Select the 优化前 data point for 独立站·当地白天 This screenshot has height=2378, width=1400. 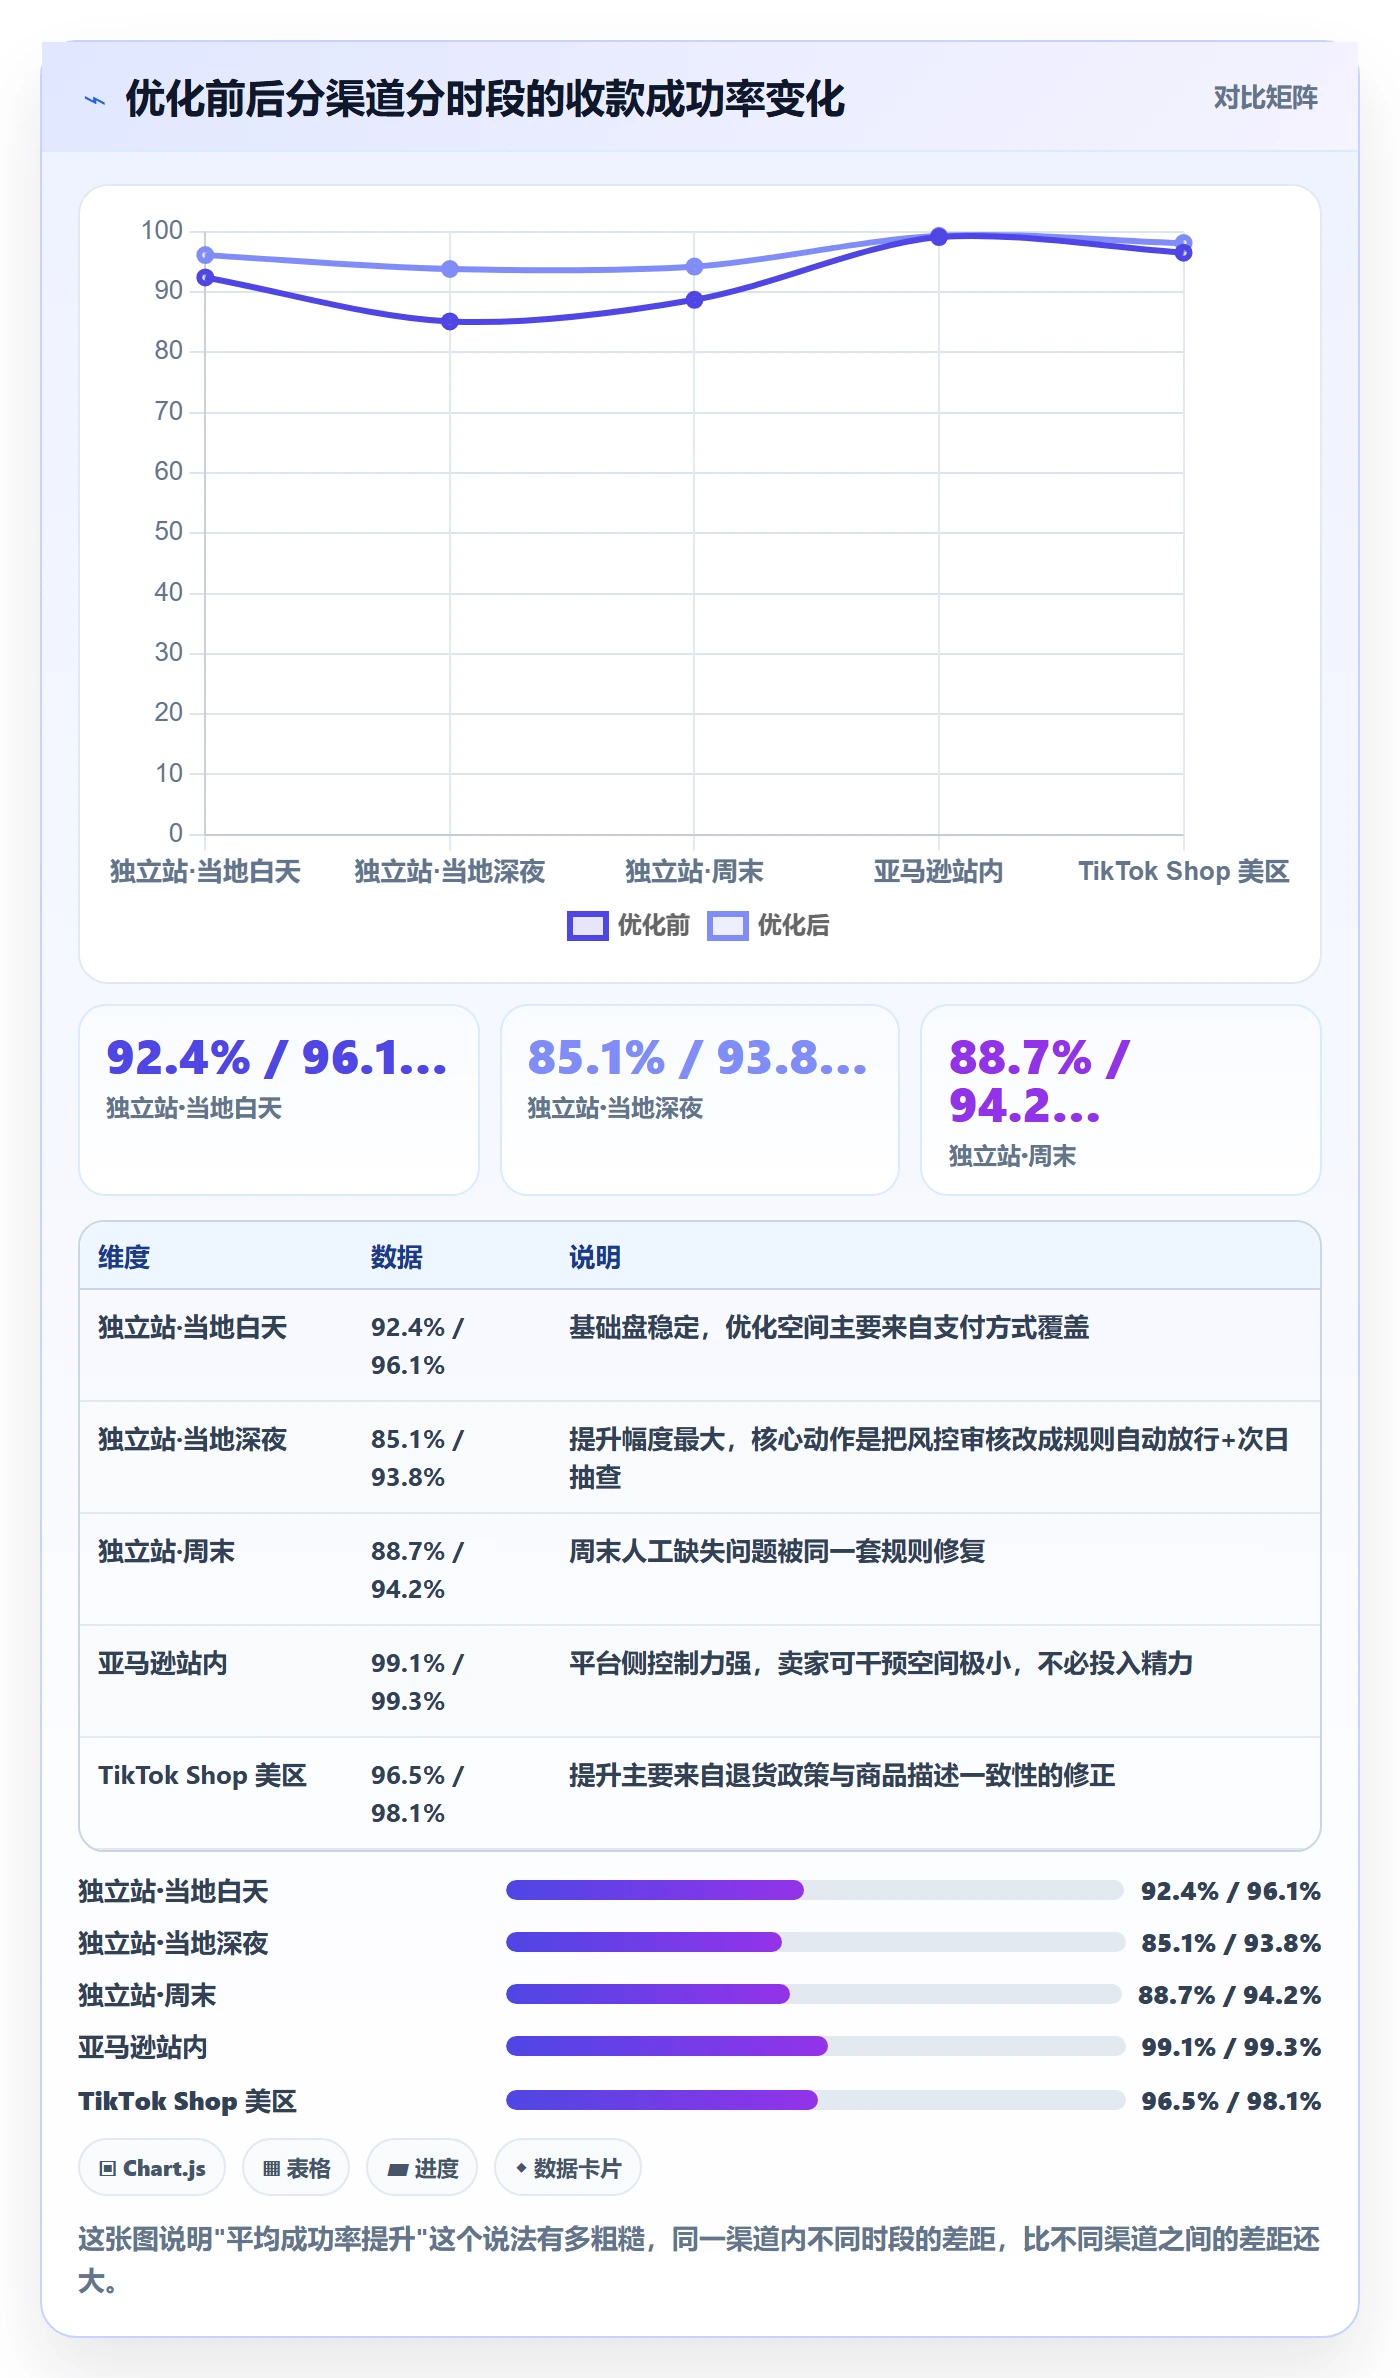(205, 277)
